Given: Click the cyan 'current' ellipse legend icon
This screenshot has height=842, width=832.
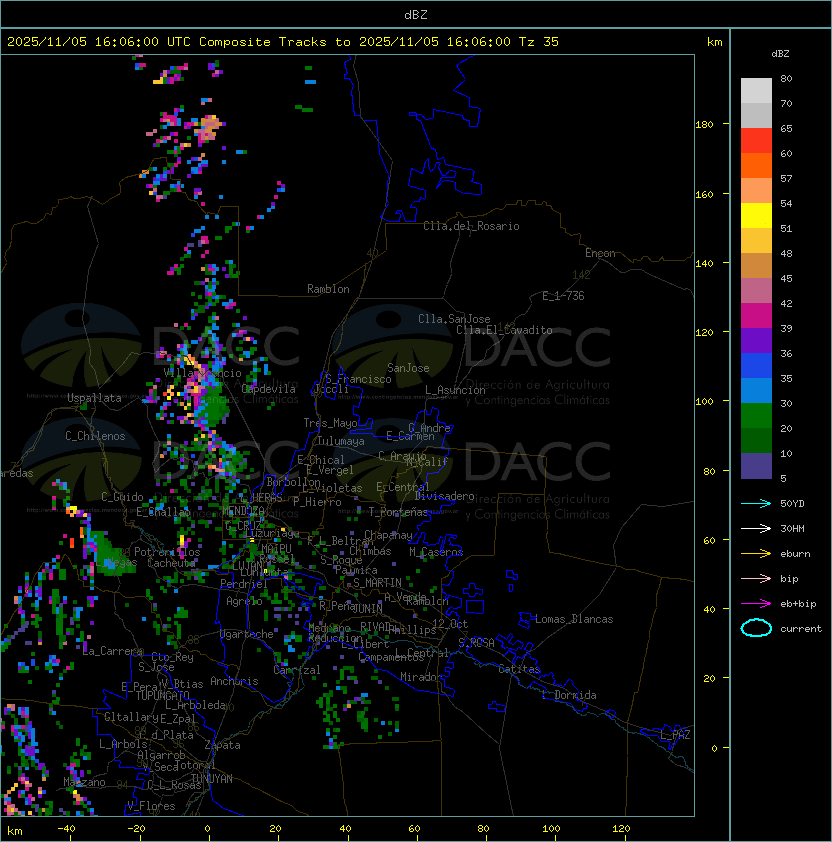Looking at the screenshot, I should [x=756, y=628].
